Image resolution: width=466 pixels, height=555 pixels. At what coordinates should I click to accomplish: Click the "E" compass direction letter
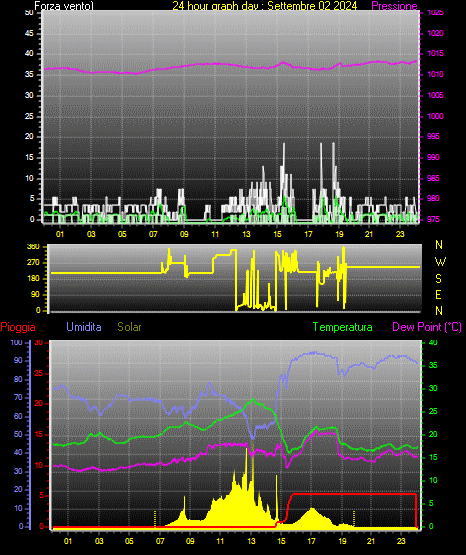click(x=438, y=294)
